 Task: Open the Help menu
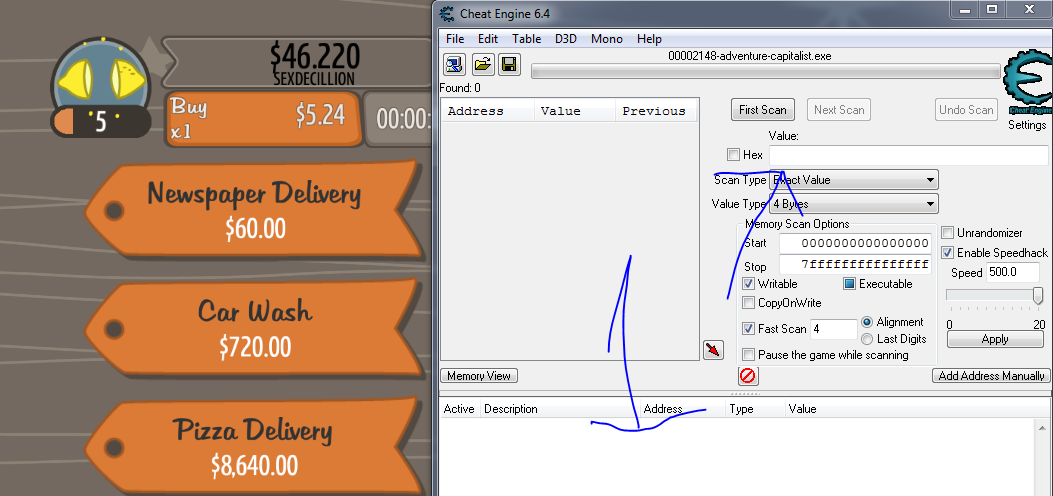point(649,39)
